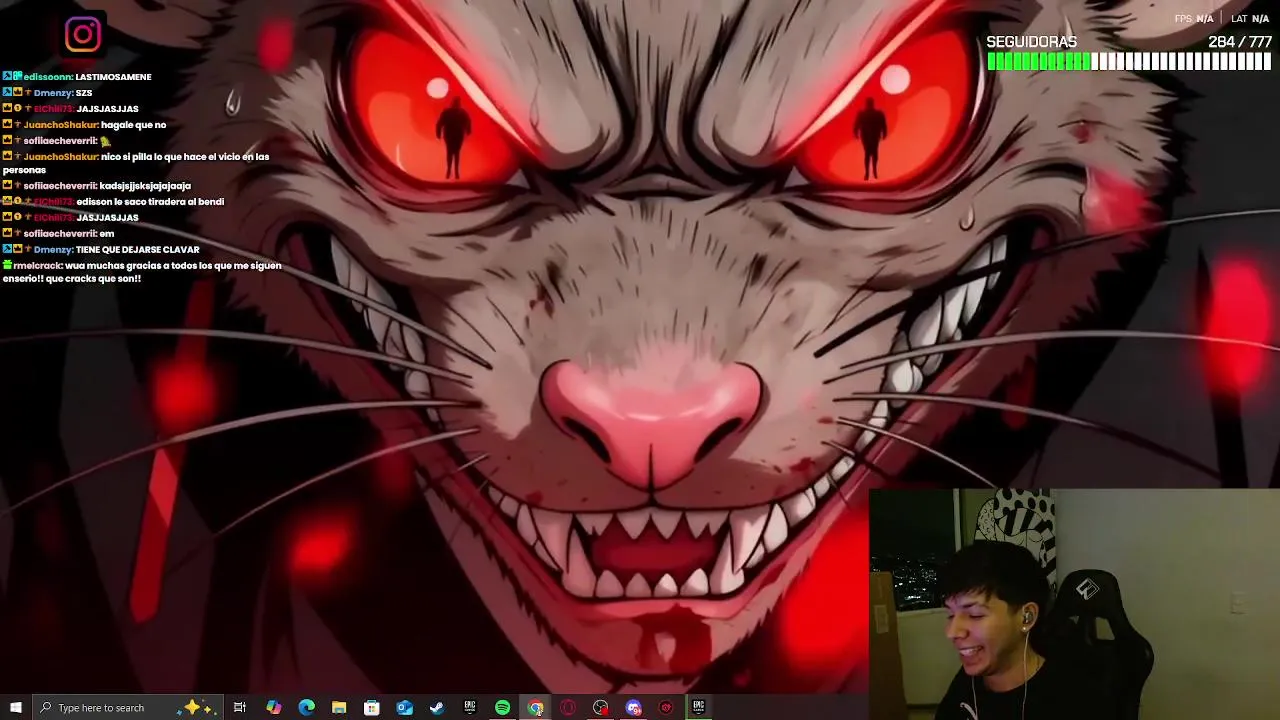This screenshot has height=720, width=1280.
Task: Launch Copilot from the taskbar
Action: coord(273,707)
